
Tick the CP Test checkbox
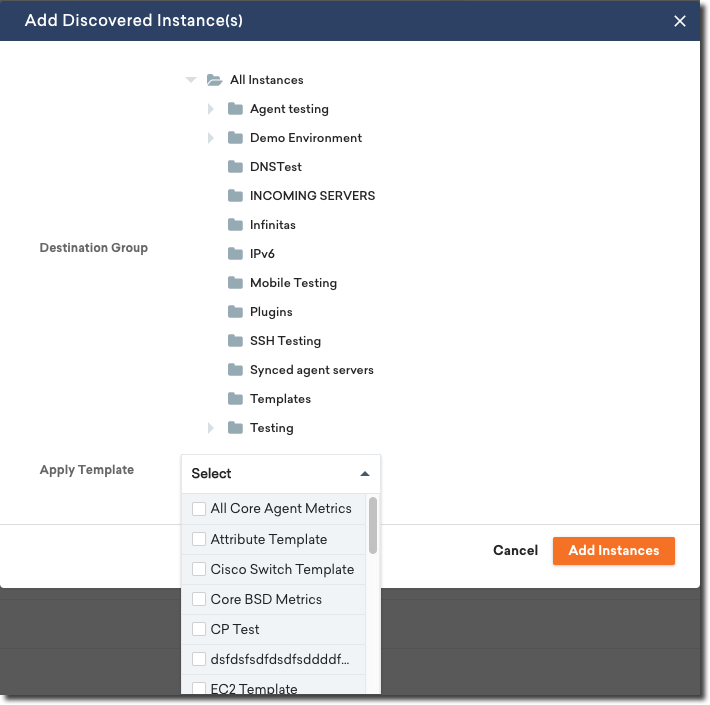tap(199, 629)
